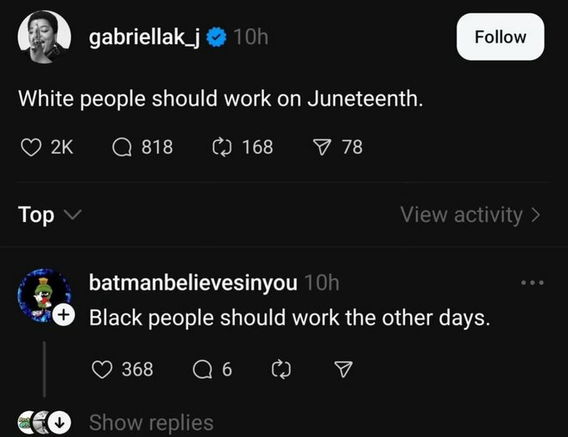The width and height of the screenshot is (568, 437).
Task: Open batmanbelievesinyou username link
Action: point(193,283)
